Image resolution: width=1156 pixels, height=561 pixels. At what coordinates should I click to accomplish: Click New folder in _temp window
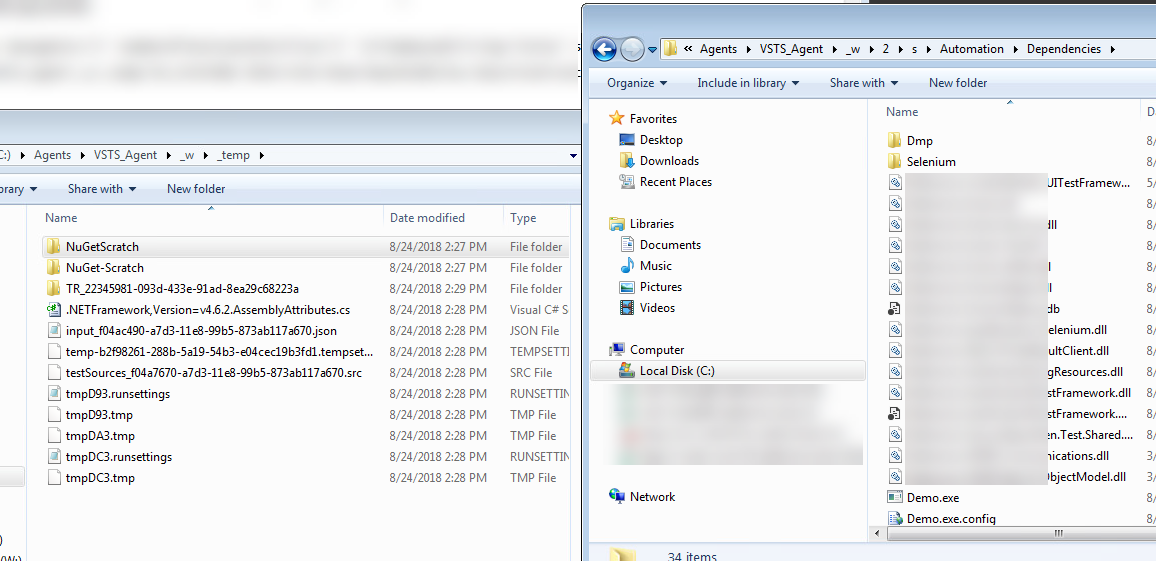pos(196,189)
